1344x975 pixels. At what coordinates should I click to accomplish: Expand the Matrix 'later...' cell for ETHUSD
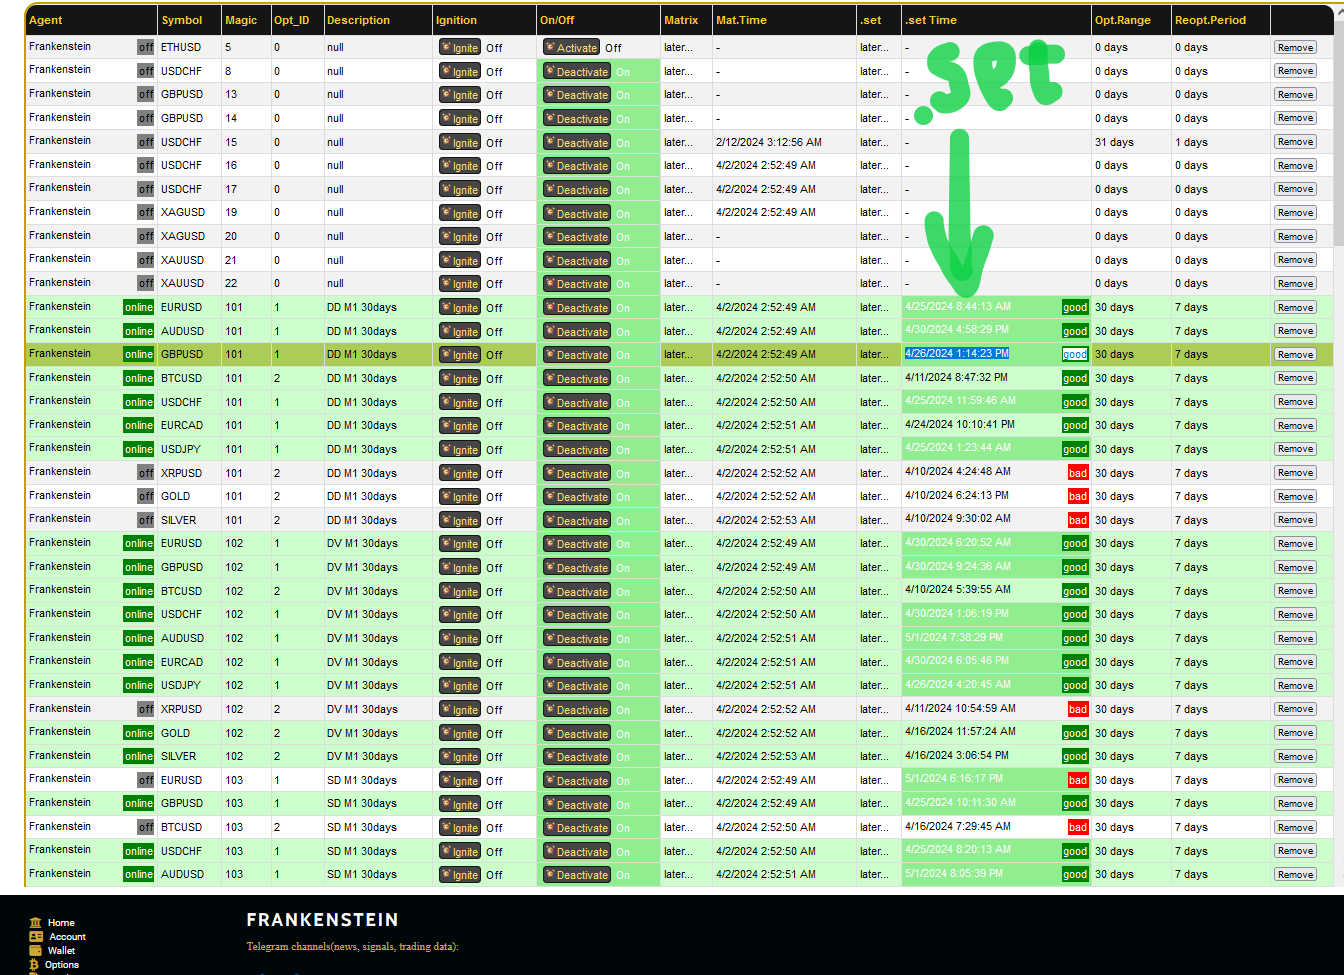coord(677,47)
